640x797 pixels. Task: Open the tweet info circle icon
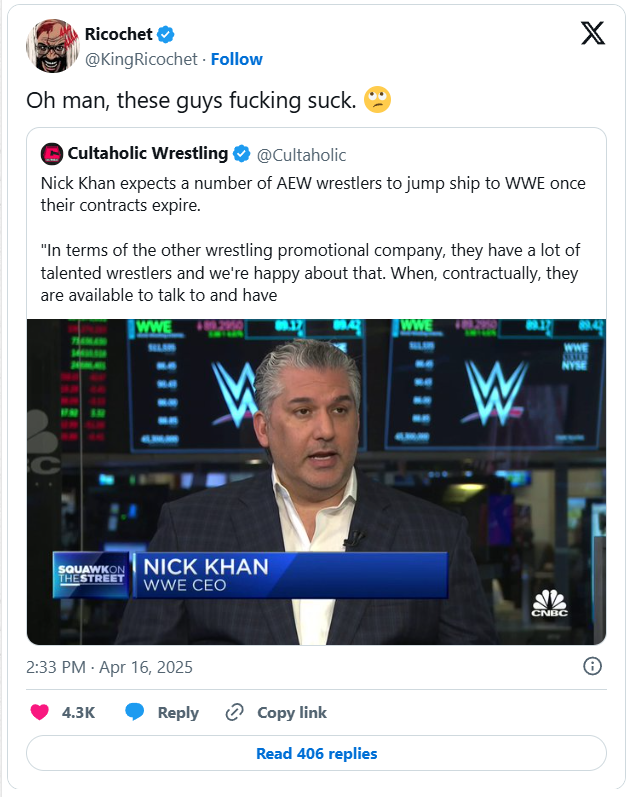click(x=592, y=666)
